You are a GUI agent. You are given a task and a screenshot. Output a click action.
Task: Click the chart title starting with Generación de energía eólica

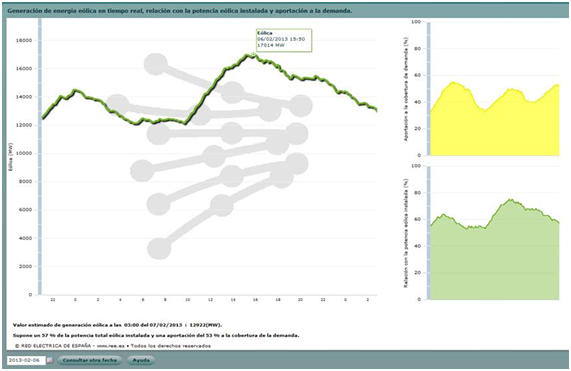(x=180, y=11)
